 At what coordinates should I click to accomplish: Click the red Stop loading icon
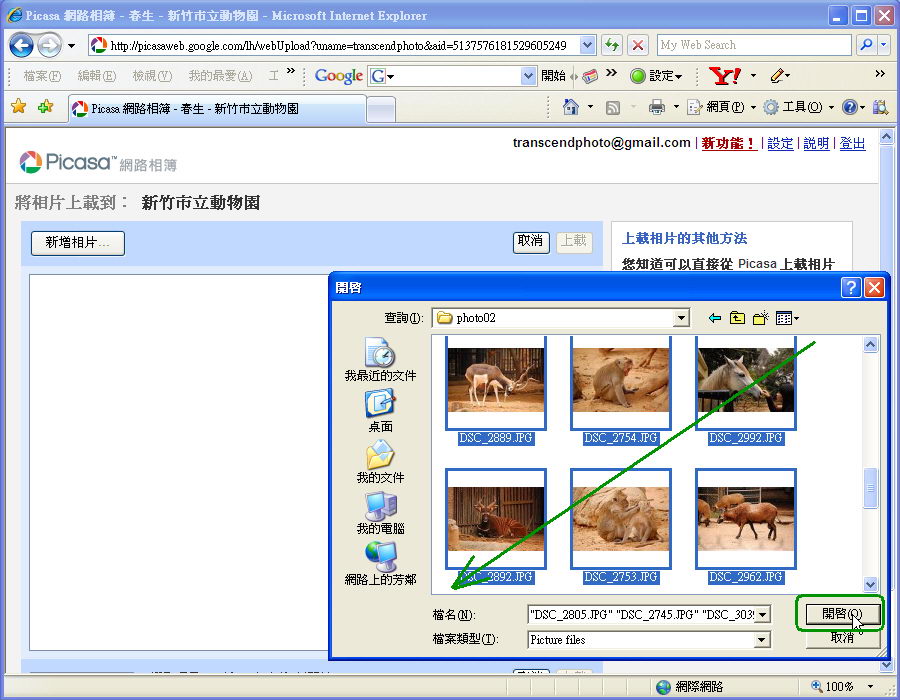(x=638, y=45)
